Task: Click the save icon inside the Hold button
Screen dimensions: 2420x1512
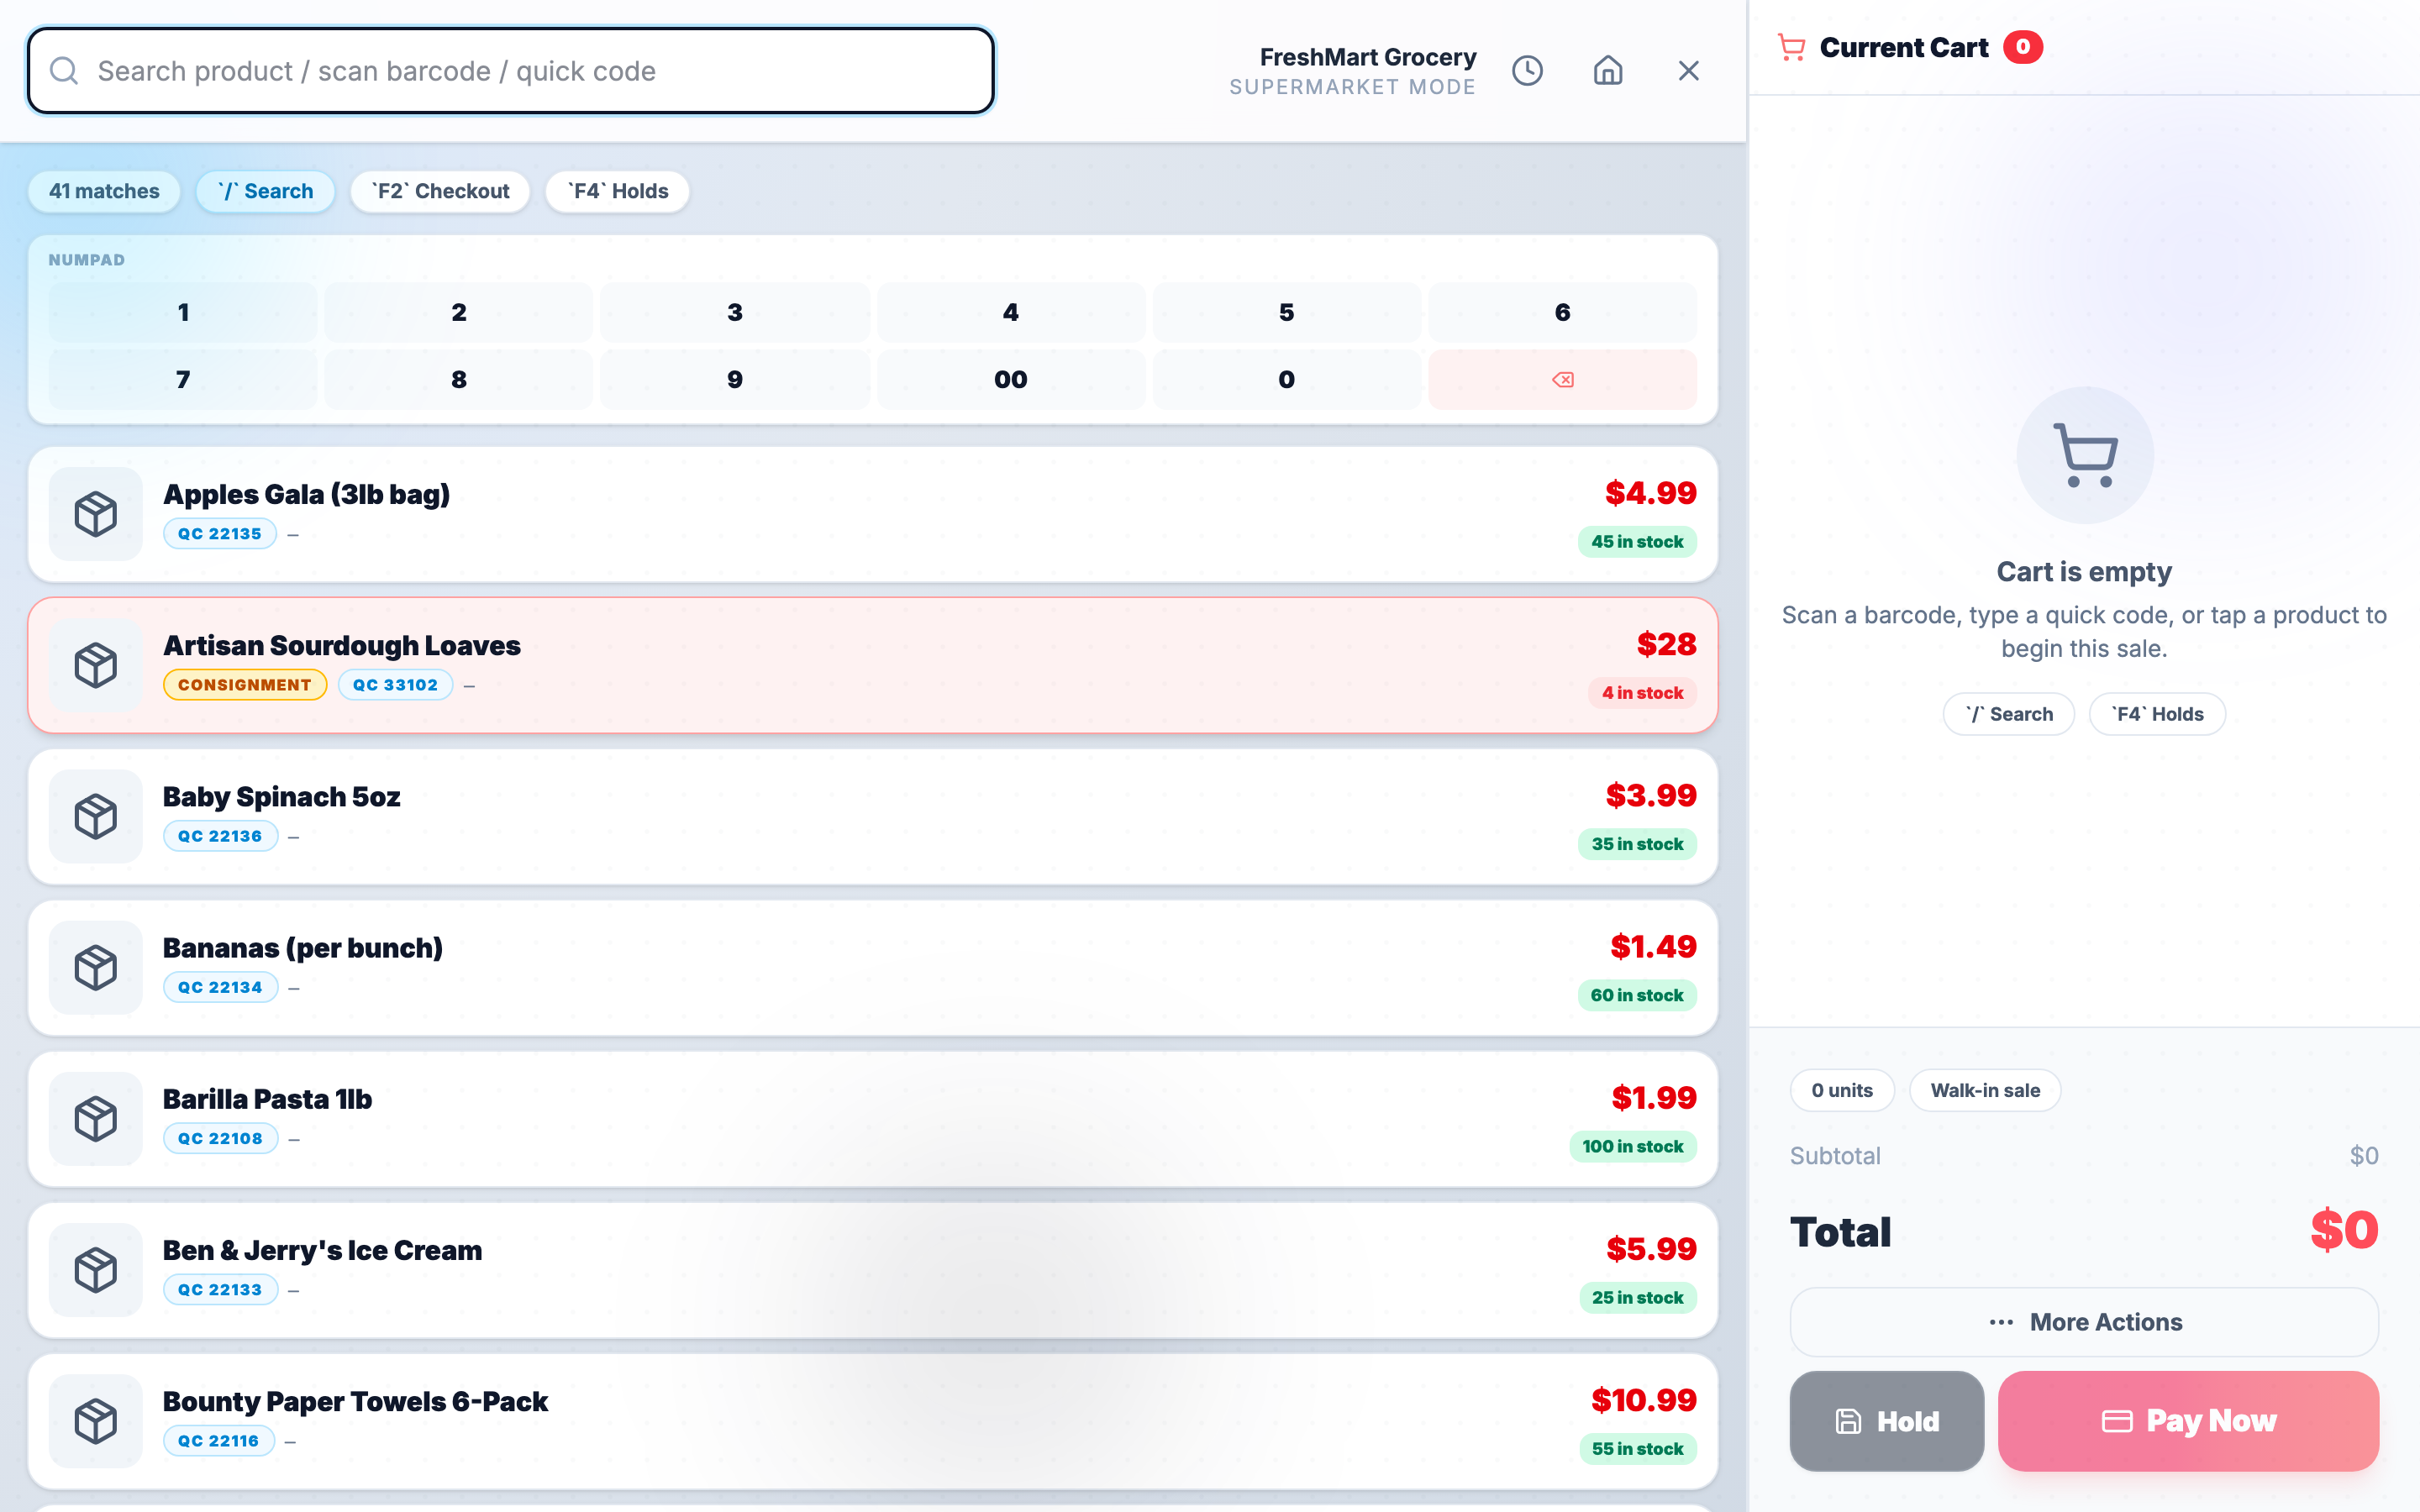Action: point(1847,1420)
